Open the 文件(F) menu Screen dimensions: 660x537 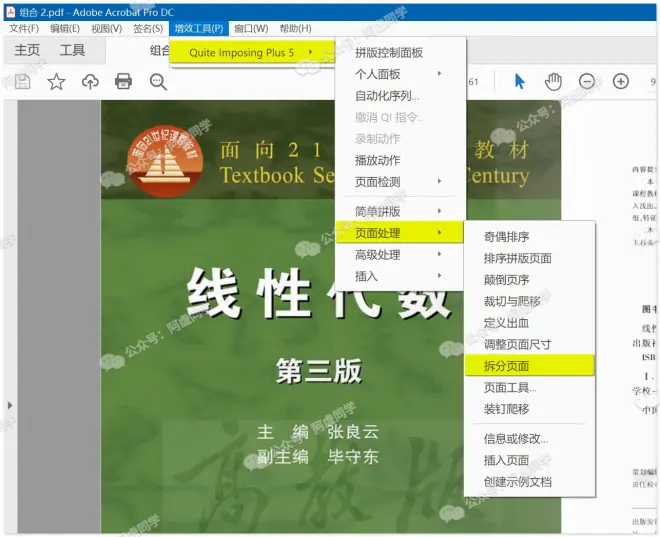click(24, 29)
